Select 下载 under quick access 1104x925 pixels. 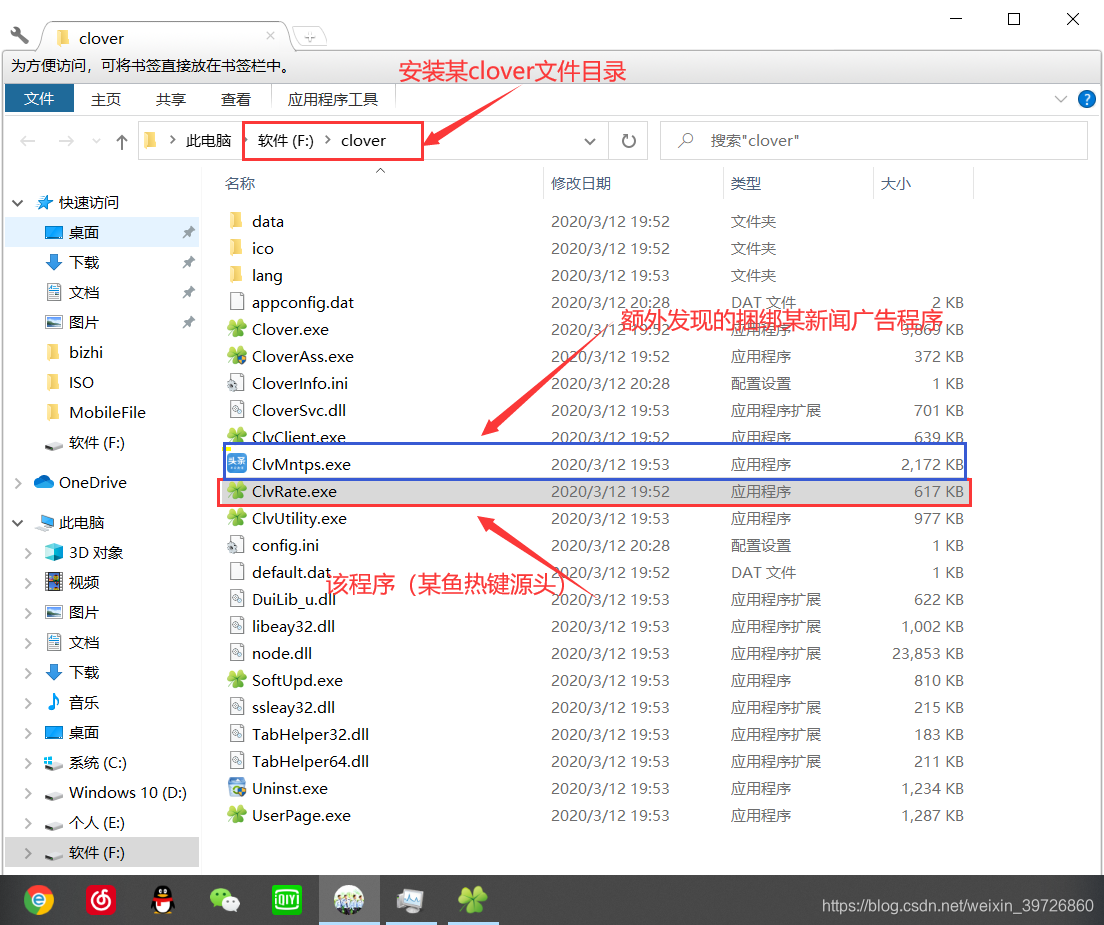(x=84, y=263)
